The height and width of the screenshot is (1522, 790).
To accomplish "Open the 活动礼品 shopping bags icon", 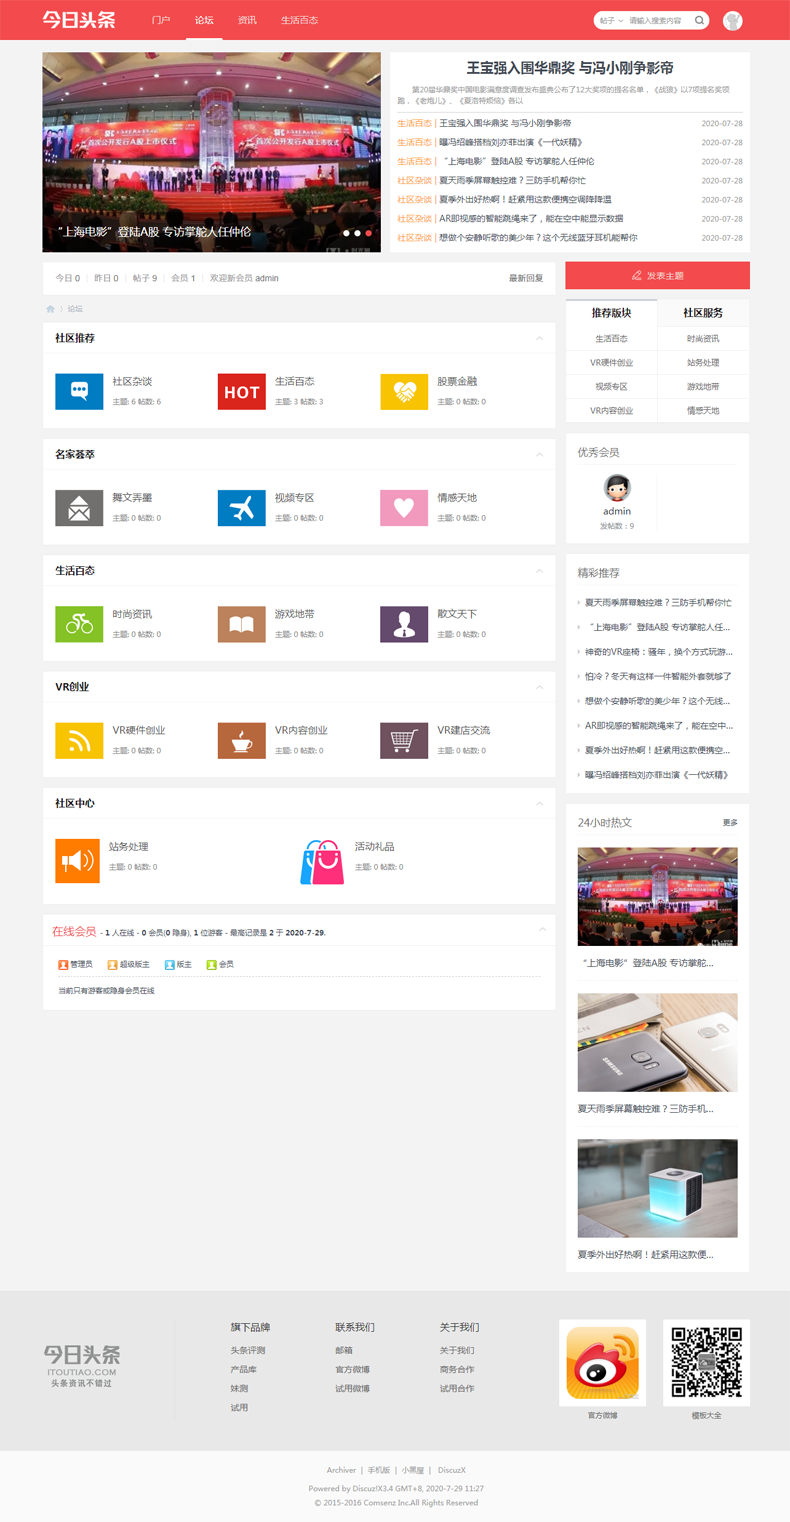I will click(x=322, y=861).
